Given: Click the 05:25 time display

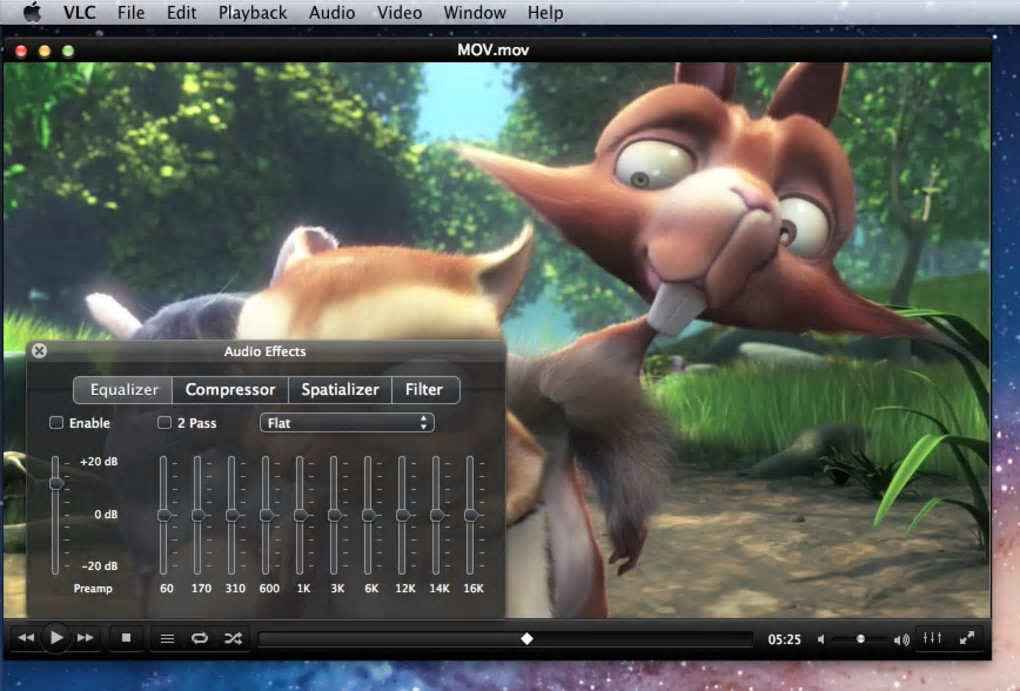Looking at the screenshot, I should click(x=784, y=640).
